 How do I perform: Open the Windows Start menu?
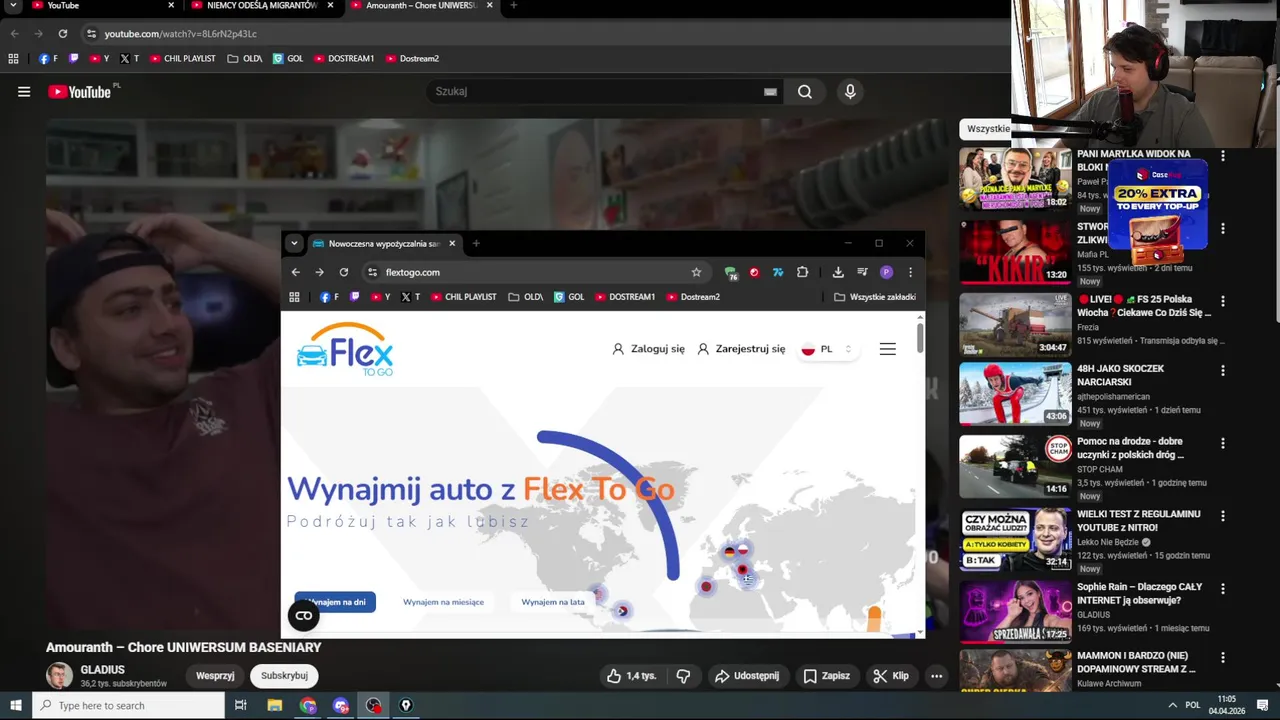16,705
